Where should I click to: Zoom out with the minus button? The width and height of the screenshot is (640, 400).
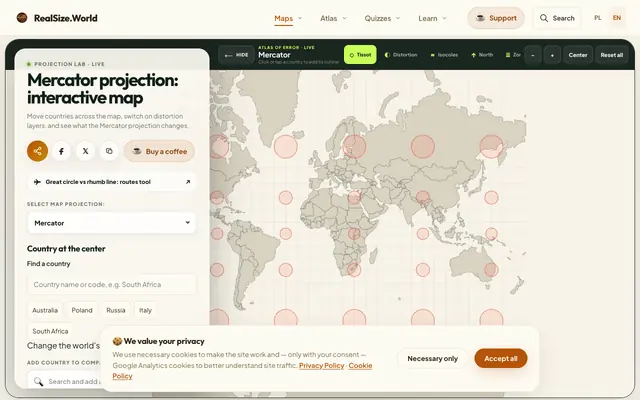(x=533, y=55)
